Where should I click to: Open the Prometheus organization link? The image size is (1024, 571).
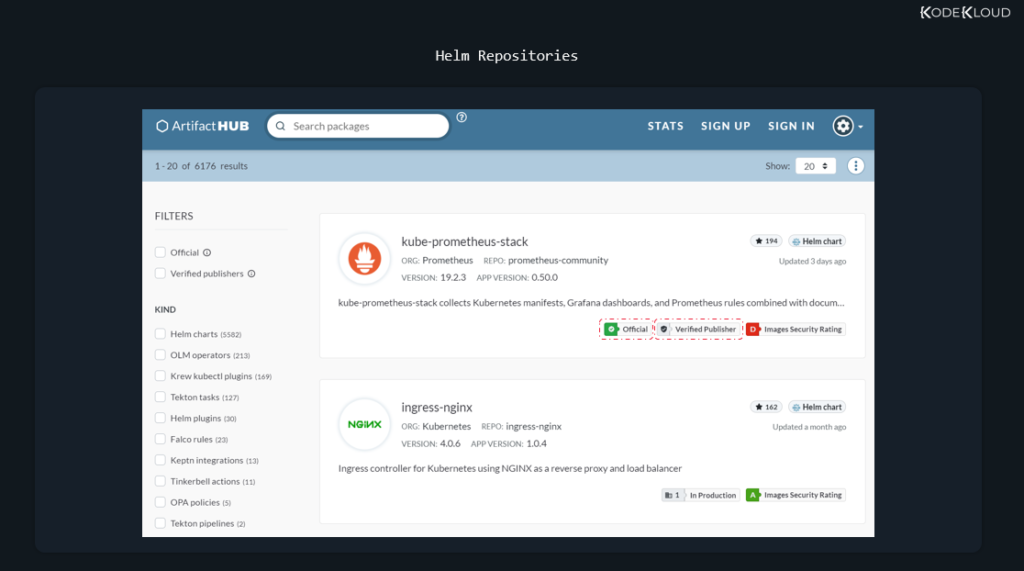click(x=447, y=260)
